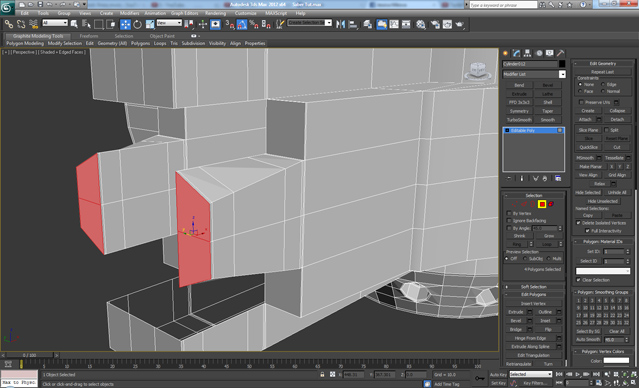Viewport: 639px width, 388px height.
Task: Switch to the Create command panel
Action: click(x=506, y=53)
